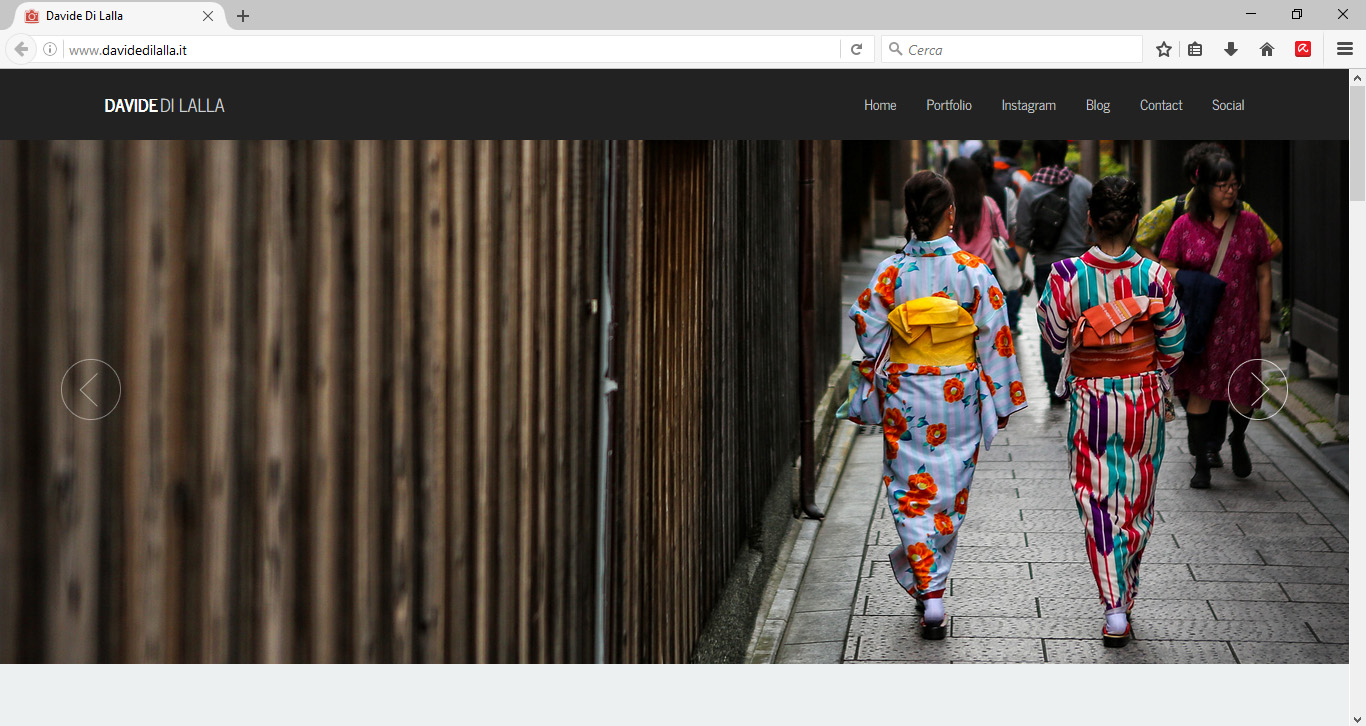Show bookmarks list icon
This screenshot has width=1366, height=726.
point(1195,49)
